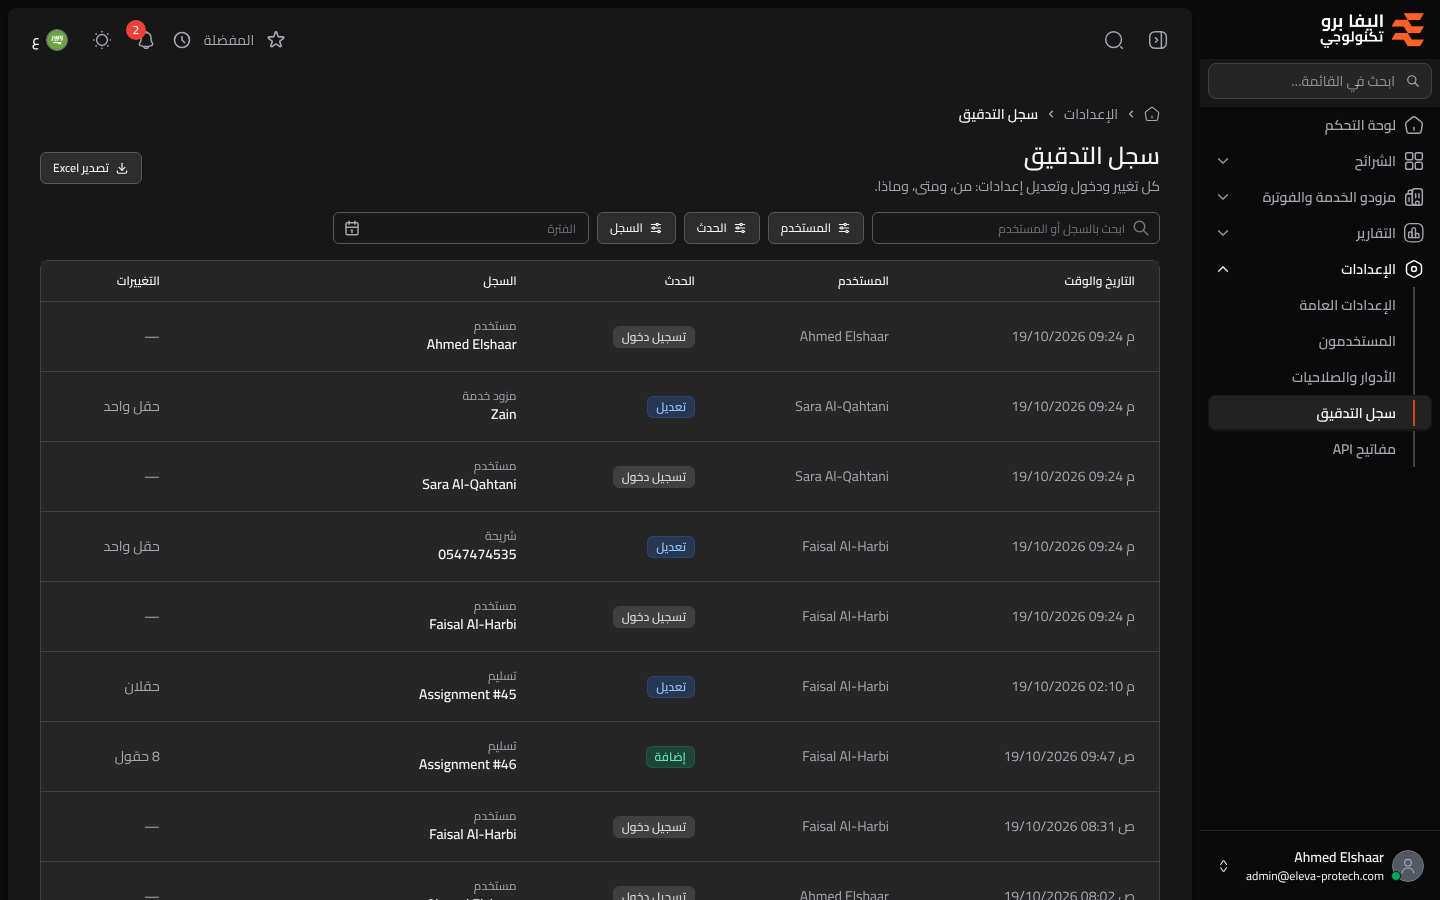Click the settings hexagon icon

pos(1414,269)
